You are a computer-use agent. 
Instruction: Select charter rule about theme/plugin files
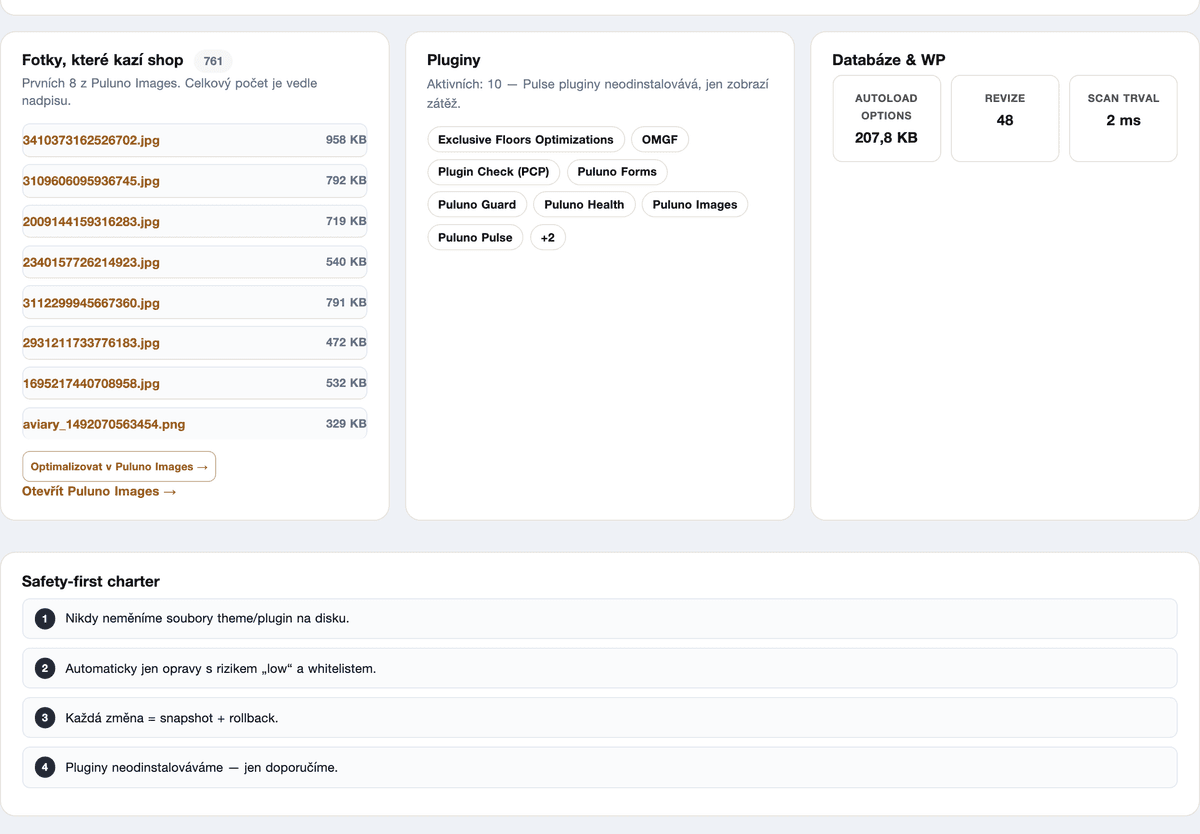[600, 619]
